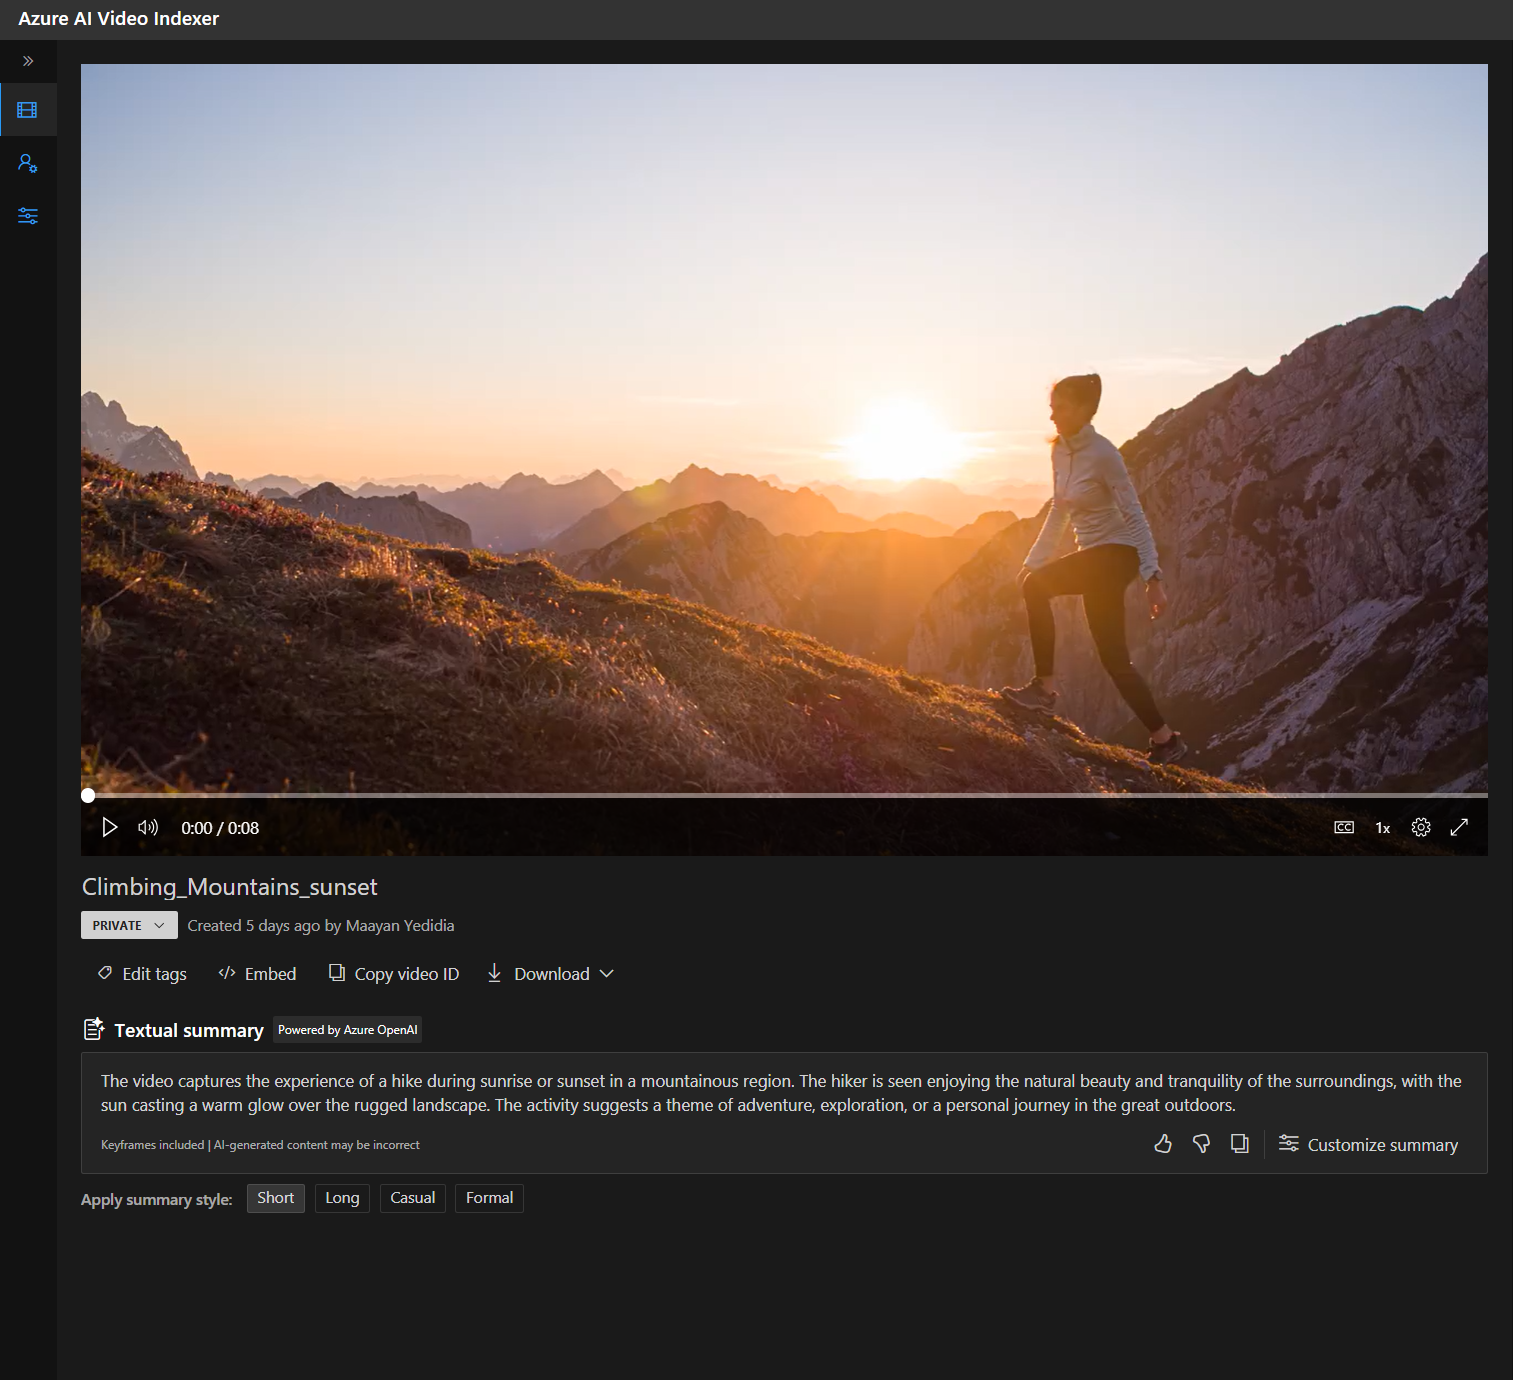Mute the video audio
The image size is (1513, 1380).
(x=147, y=827)
